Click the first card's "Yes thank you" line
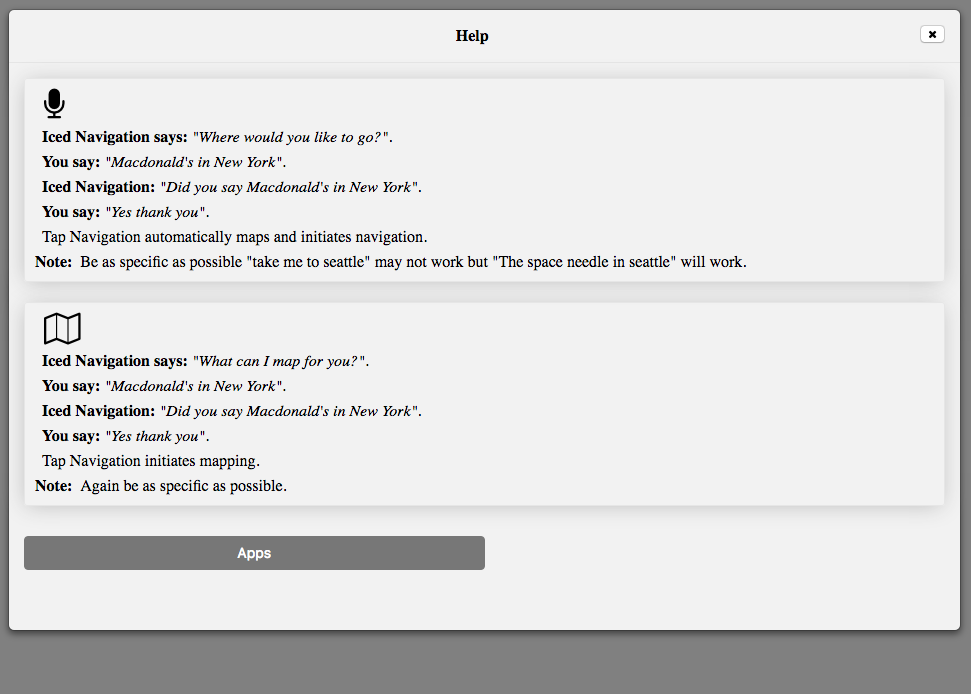 click(126, 212)
